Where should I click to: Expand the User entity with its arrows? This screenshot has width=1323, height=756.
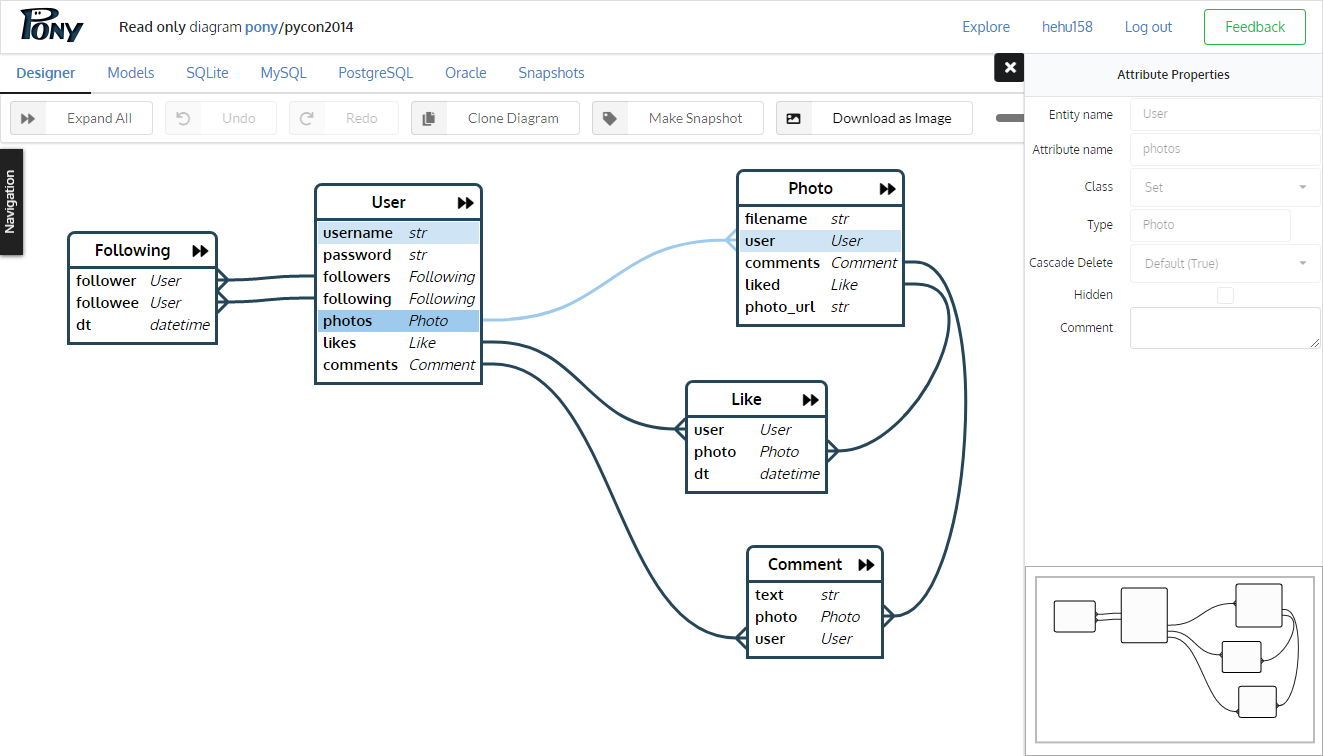465,203
